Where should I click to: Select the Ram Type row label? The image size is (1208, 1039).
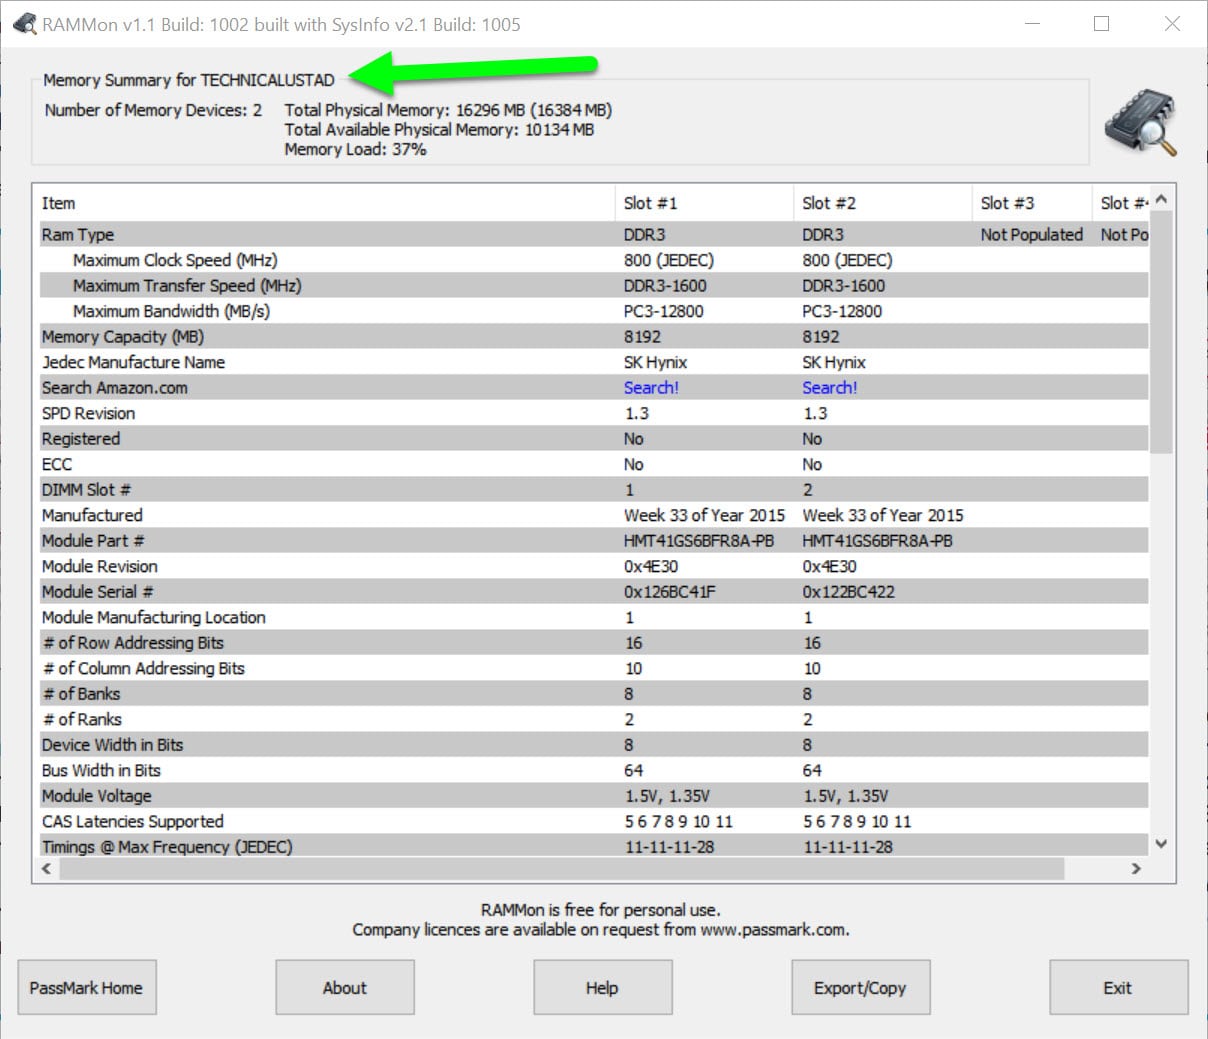78,235
